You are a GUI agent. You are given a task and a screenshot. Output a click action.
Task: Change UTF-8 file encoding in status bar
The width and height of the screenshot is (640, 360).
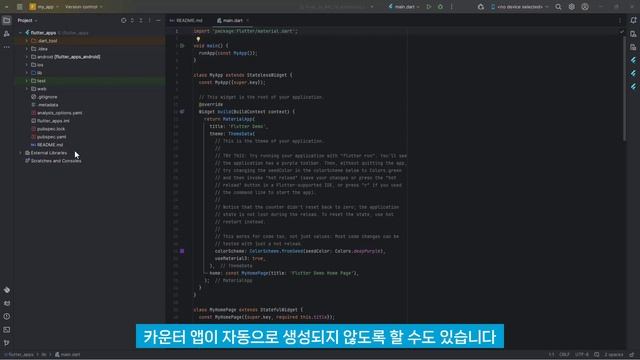click(582, 355)
